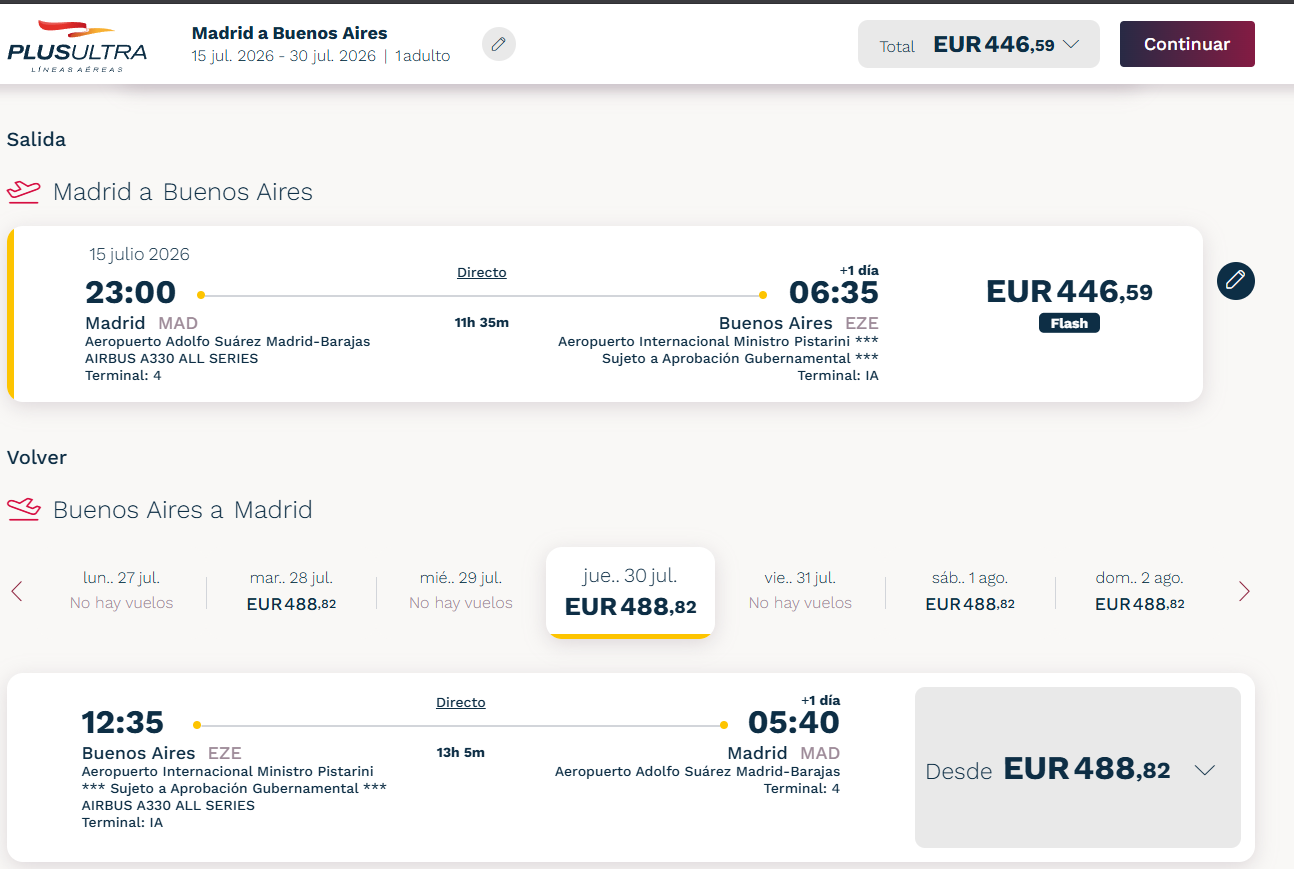Click the airplane icon beside Buenos Aires a Madrid
1294x869 pixels.
point(23,508)
